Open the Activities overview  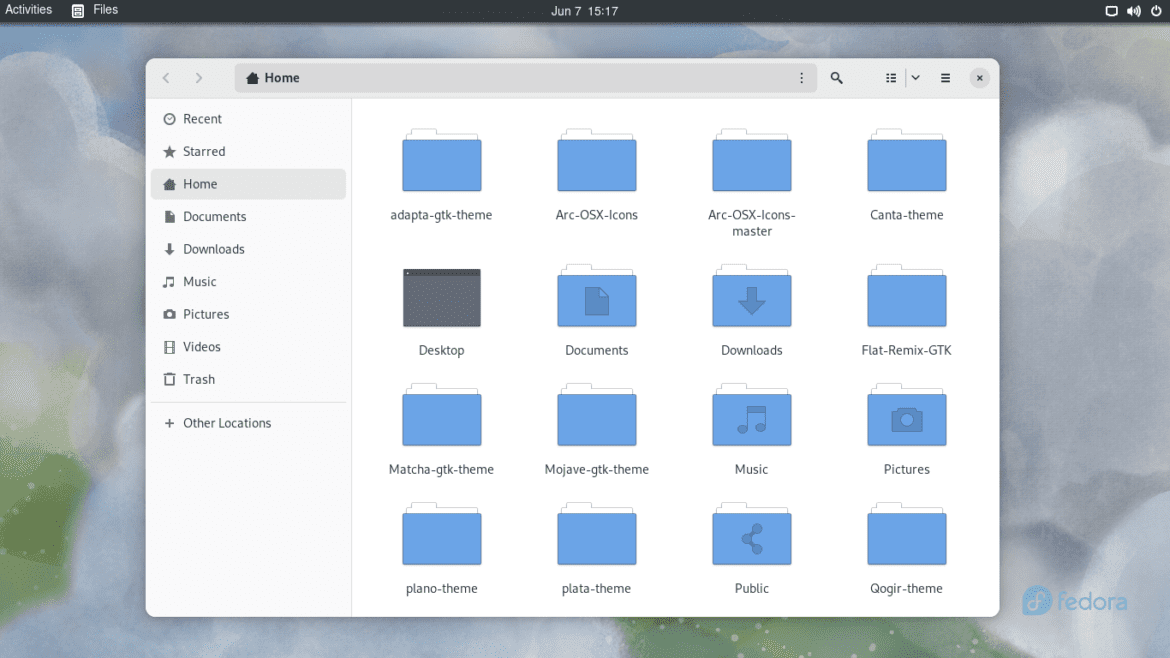(x=28, y=11)
